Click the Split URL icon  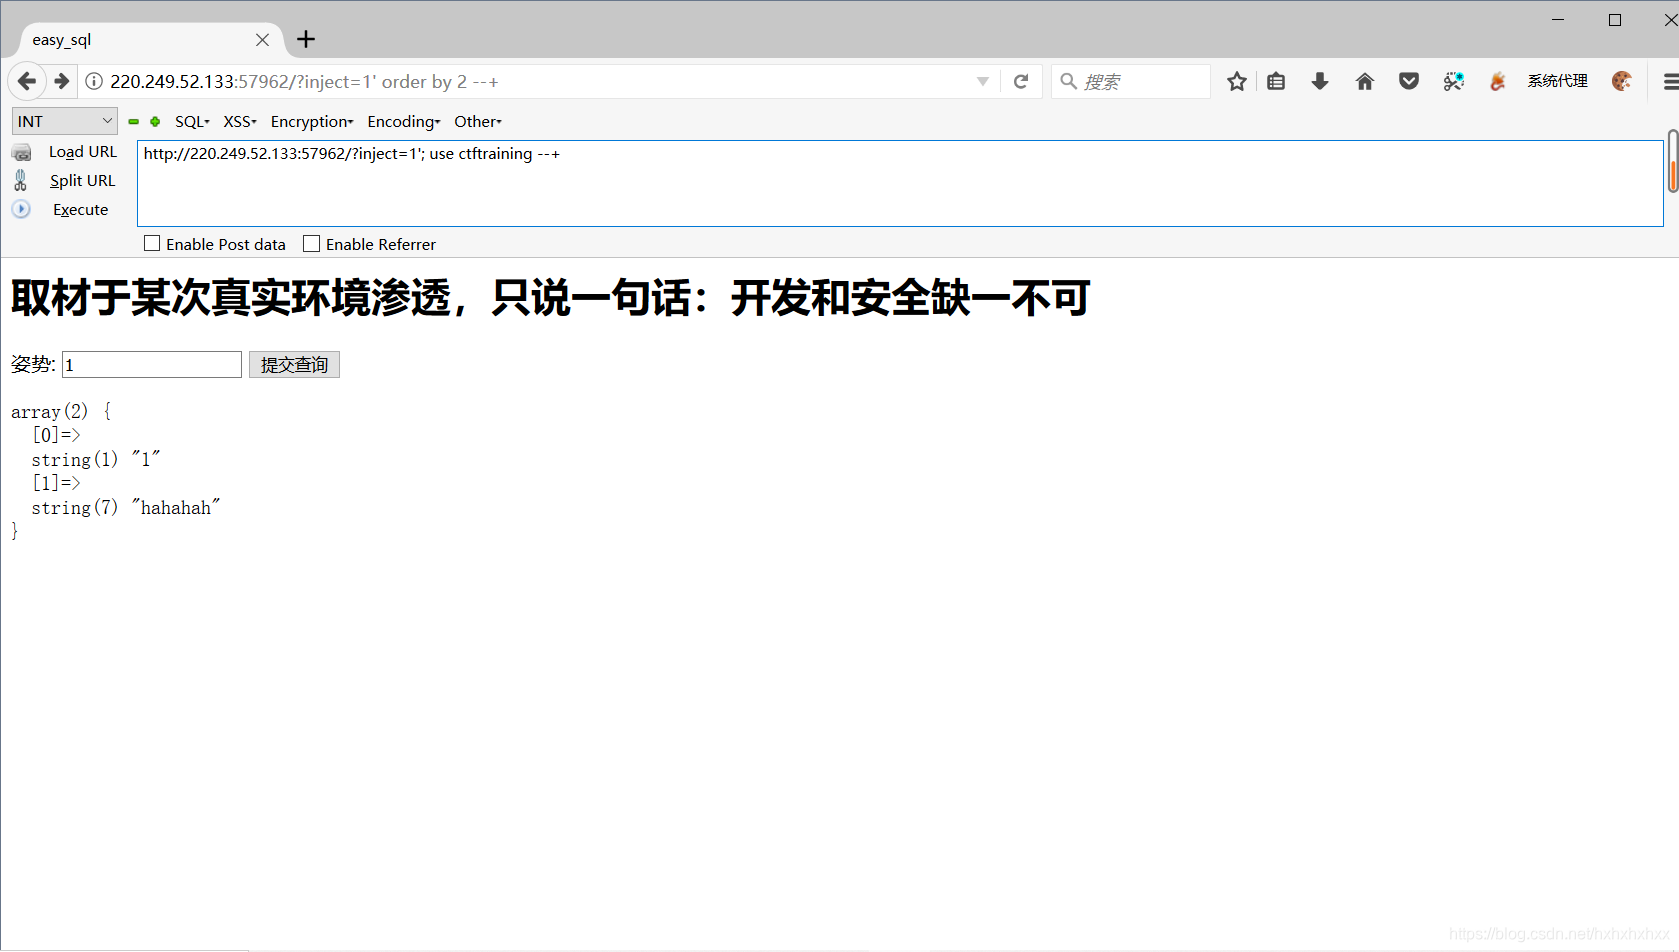pos(20,180)
